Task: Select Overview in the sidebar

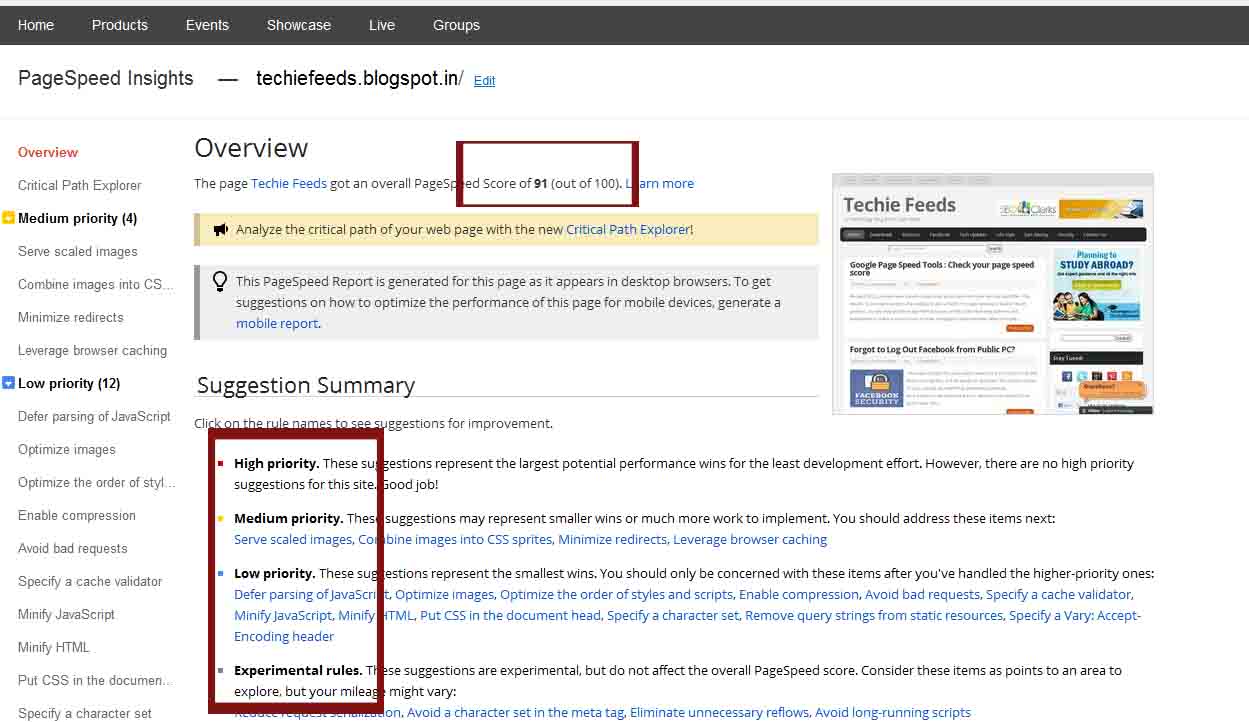Action: (x=48, y=152)
